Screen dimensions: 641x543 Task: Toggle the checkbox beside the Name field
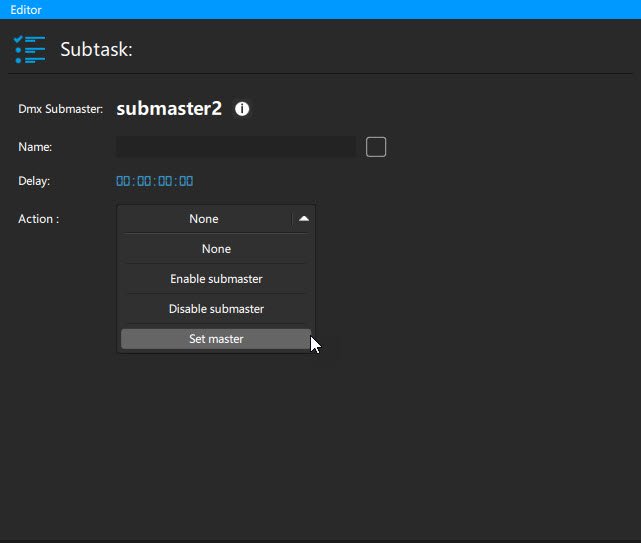coord(376,147)
